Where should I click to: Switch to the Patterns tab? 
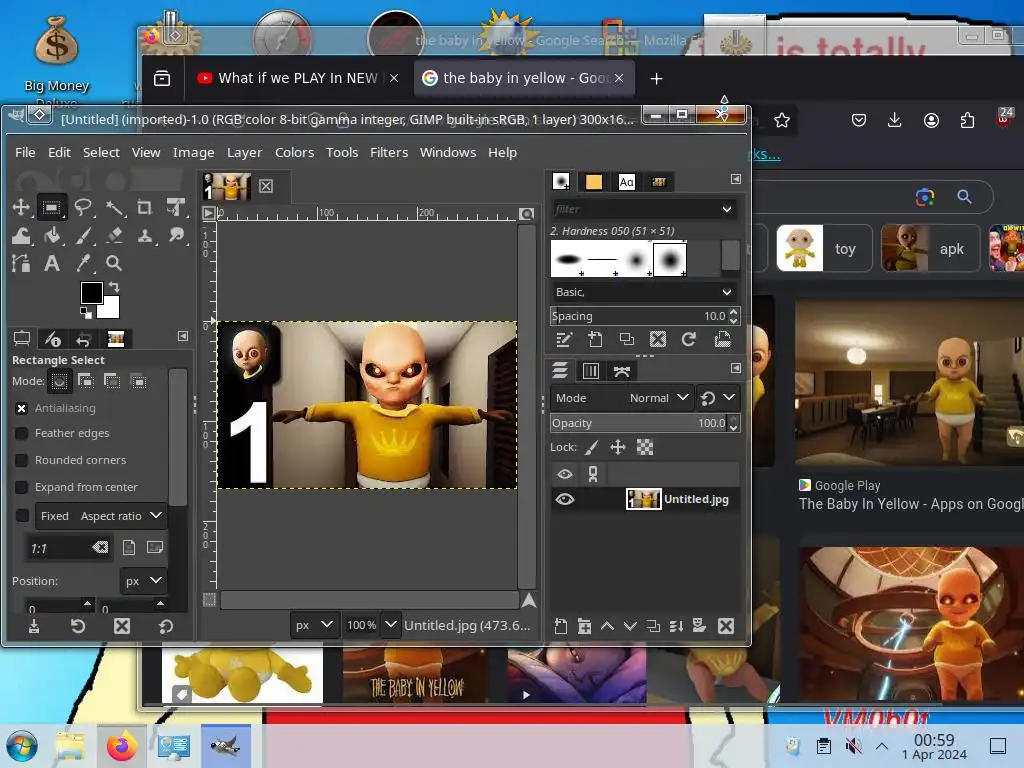coord(594,182)
